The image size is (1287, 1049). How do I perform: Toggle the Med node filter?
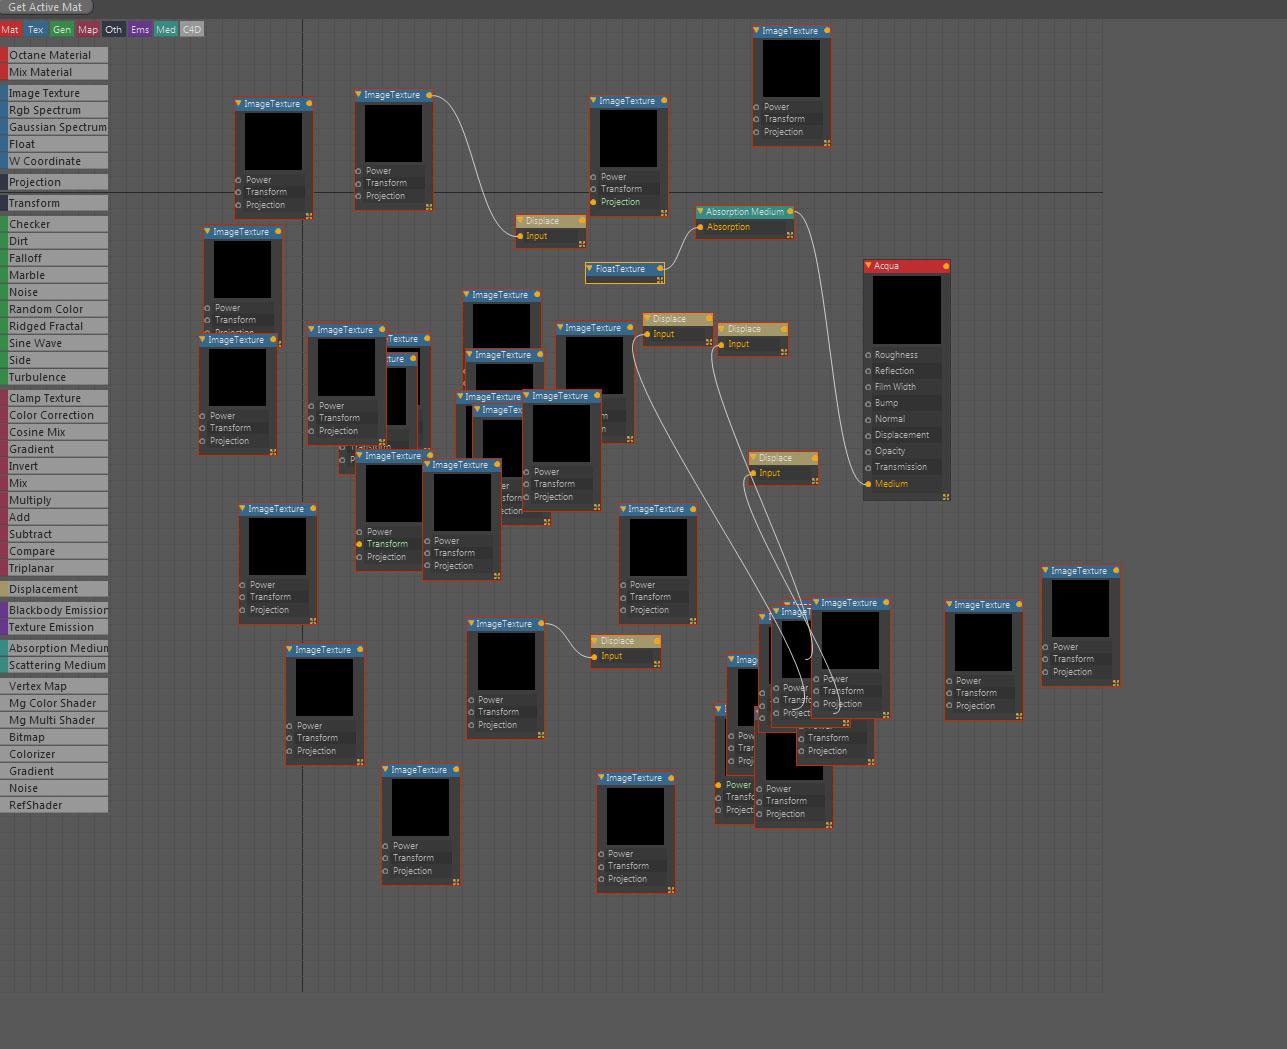166,30
